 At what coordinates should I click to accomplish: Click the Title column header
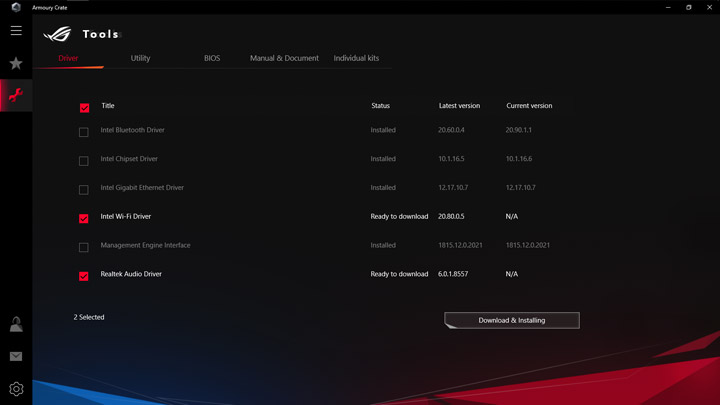108,106
